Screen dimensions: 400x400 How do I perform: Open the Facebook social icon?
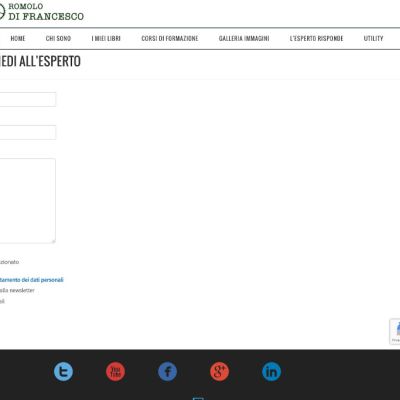coord(167,371)
